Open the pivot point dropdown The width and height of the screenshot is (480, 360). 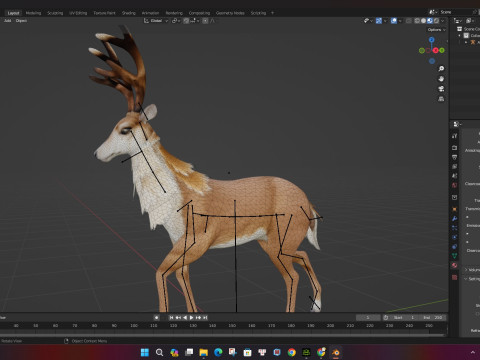click(x=176, y=21)
